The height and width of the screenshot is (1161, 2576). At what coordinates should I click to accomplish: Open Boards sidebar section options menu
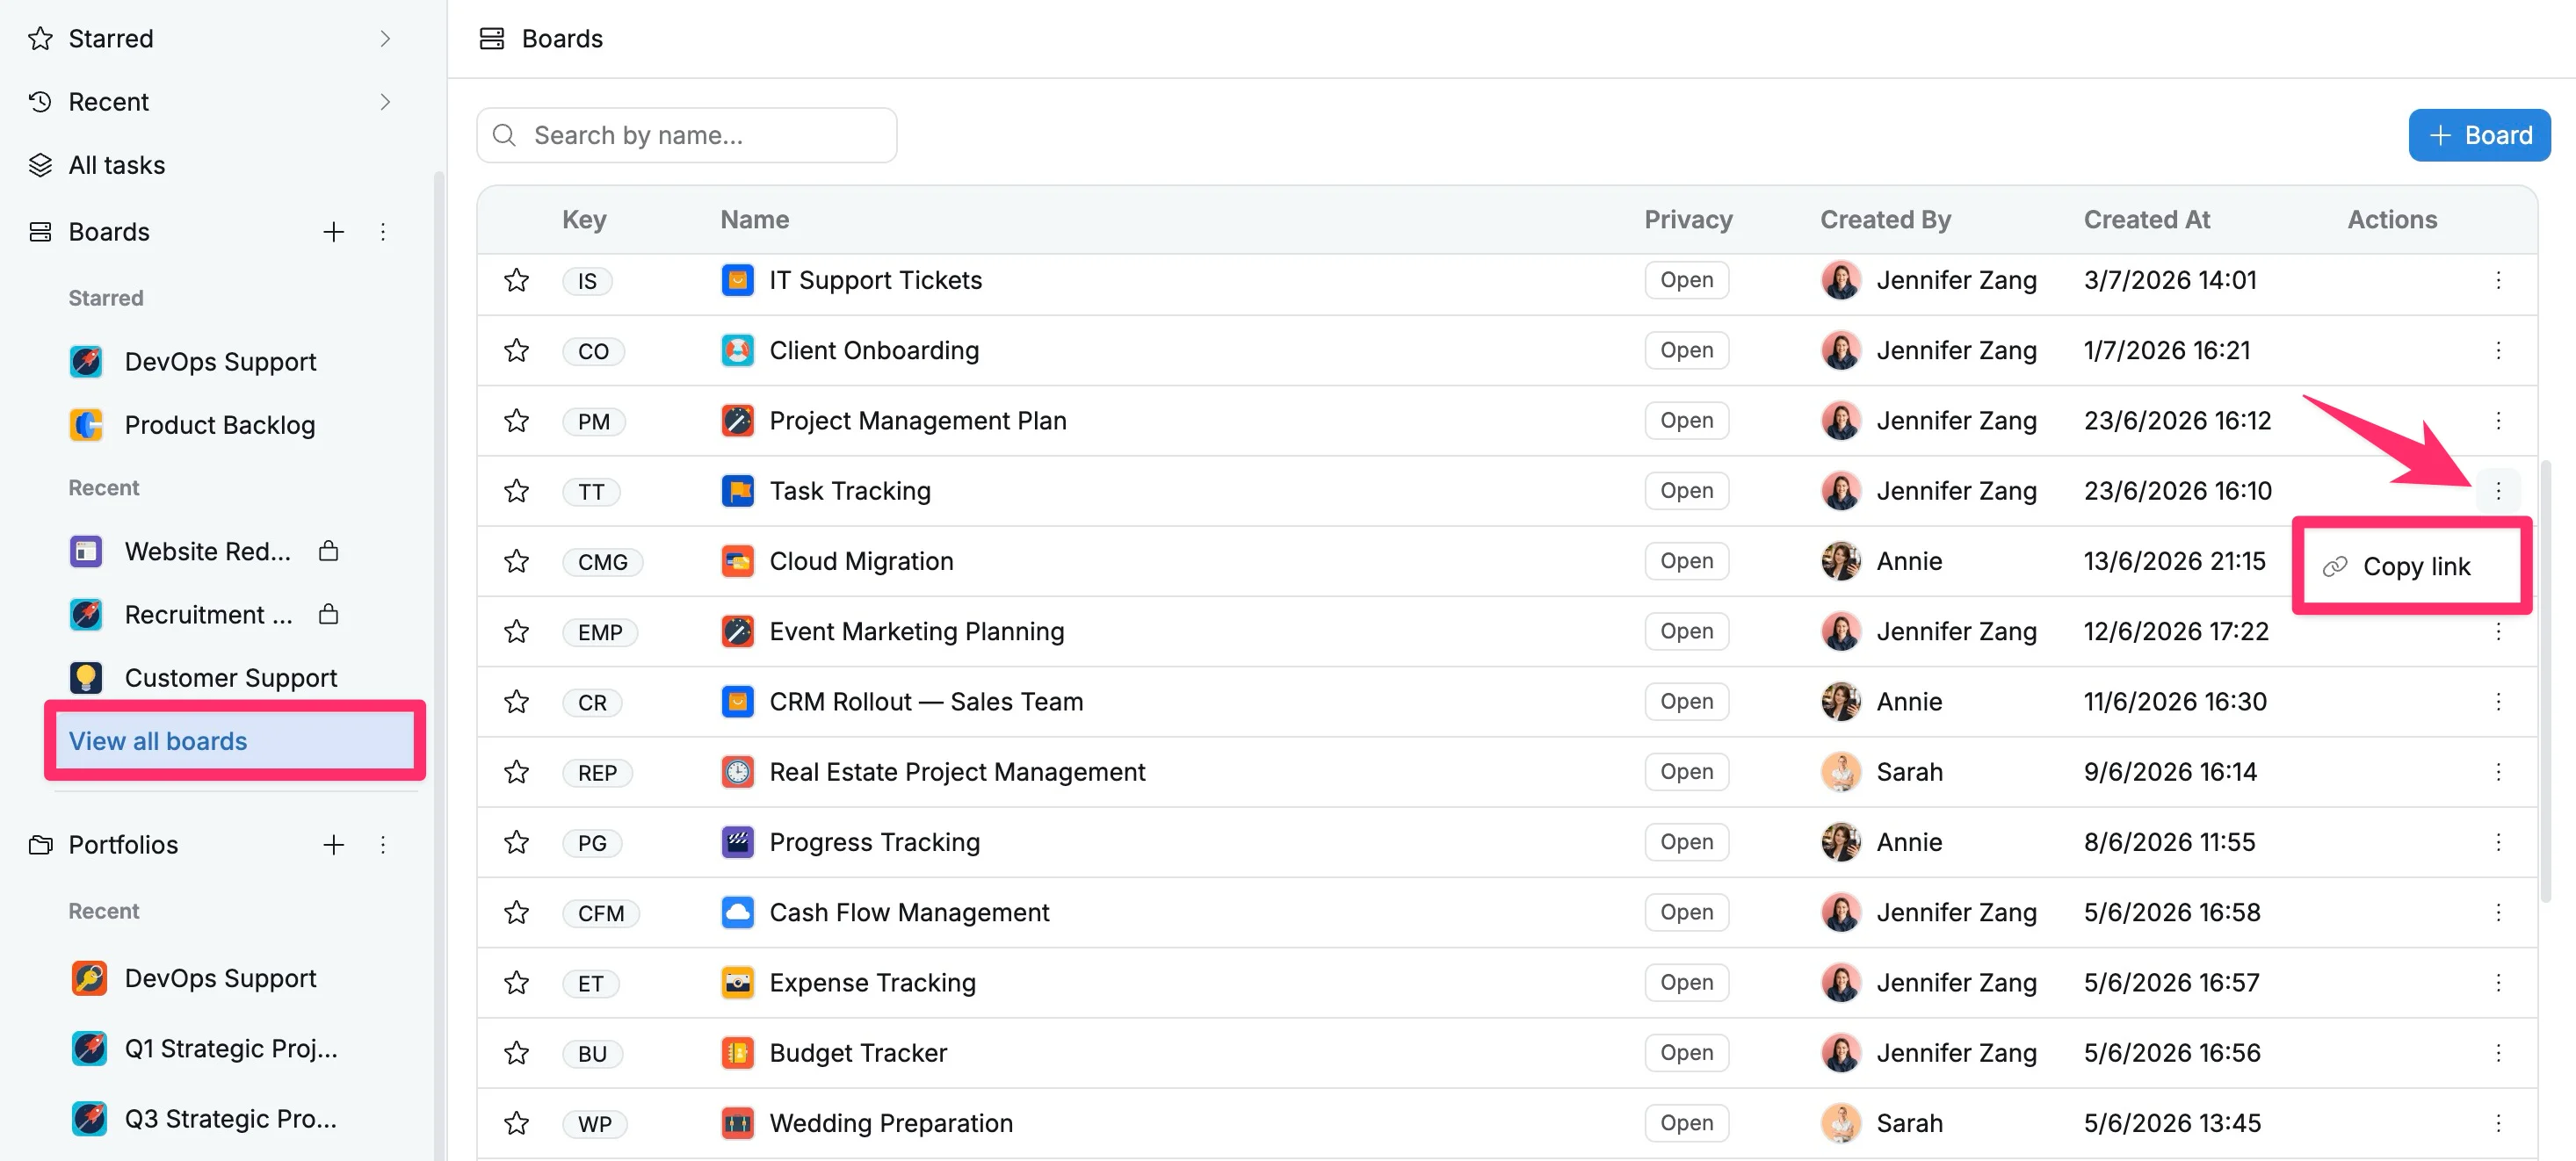click(x=383, y=232)
